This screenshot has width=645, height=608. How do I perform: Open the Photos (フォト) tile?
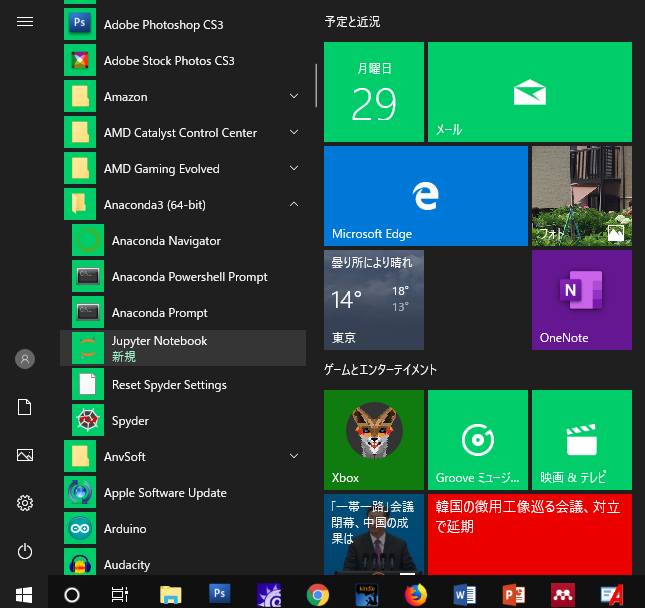(582, 196)
